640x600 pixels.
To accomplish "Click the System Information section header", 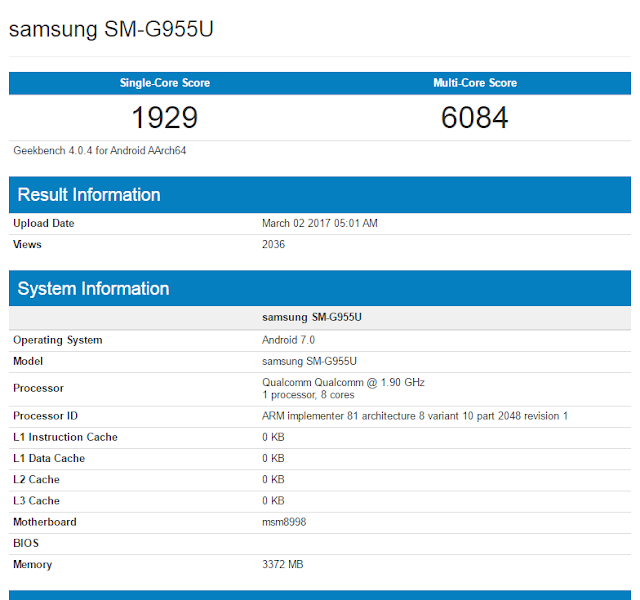I will click(x=93, y=289).
